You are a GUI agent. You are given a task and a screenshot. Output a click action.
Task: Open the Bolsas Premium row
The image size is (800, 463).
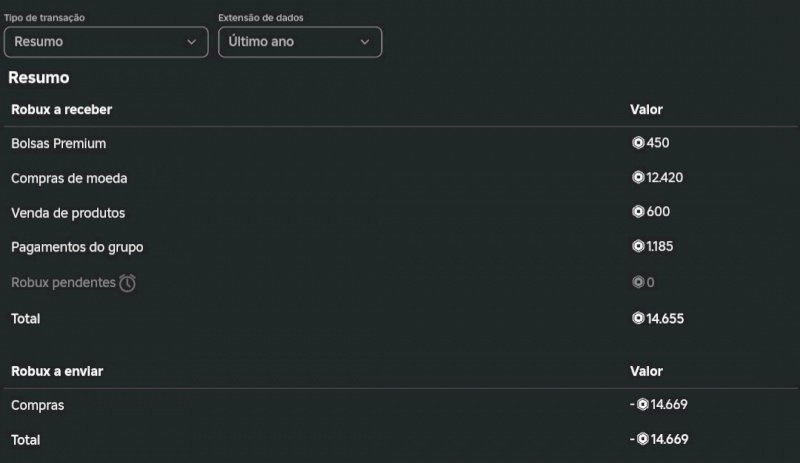coord(58,144)
